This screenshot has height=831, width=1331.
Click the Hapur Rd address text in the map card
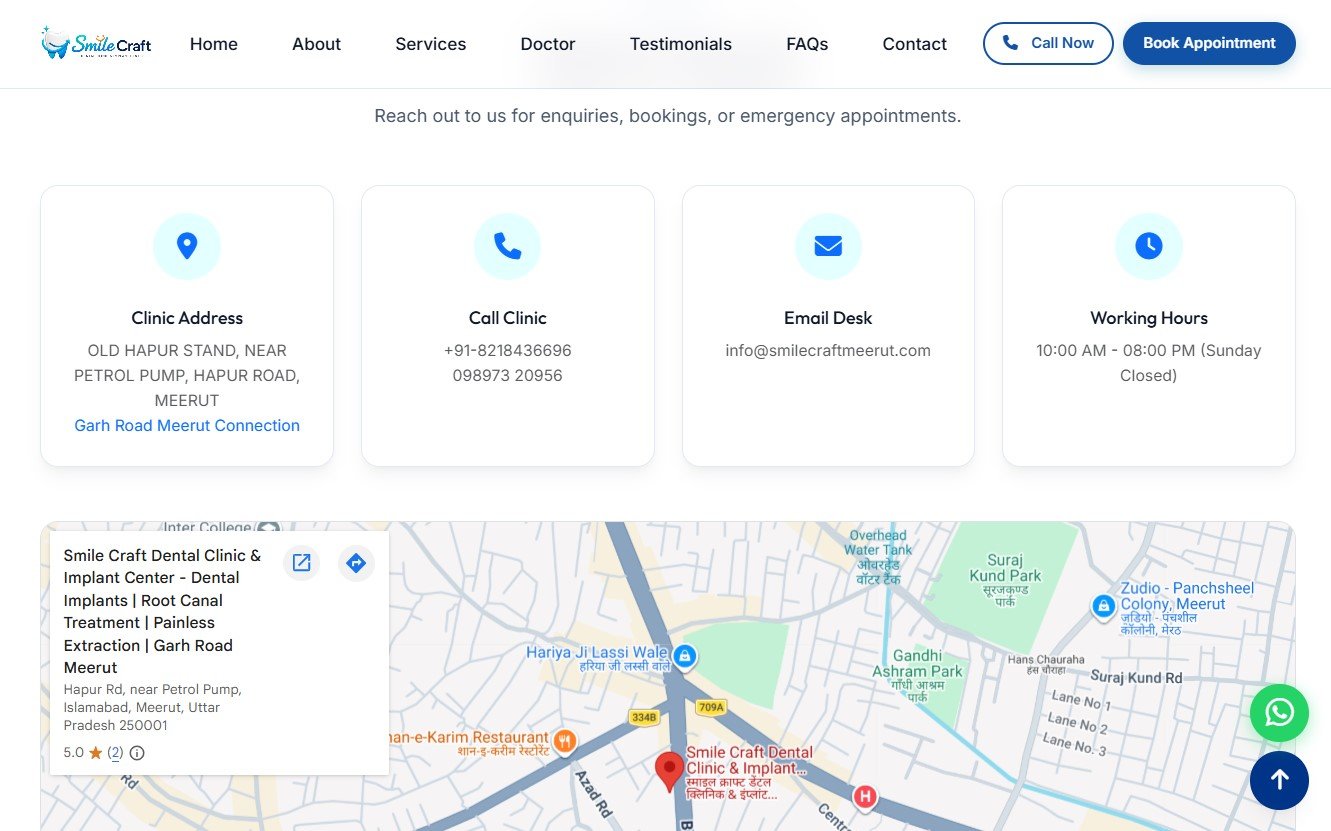[x=152, y=707]
